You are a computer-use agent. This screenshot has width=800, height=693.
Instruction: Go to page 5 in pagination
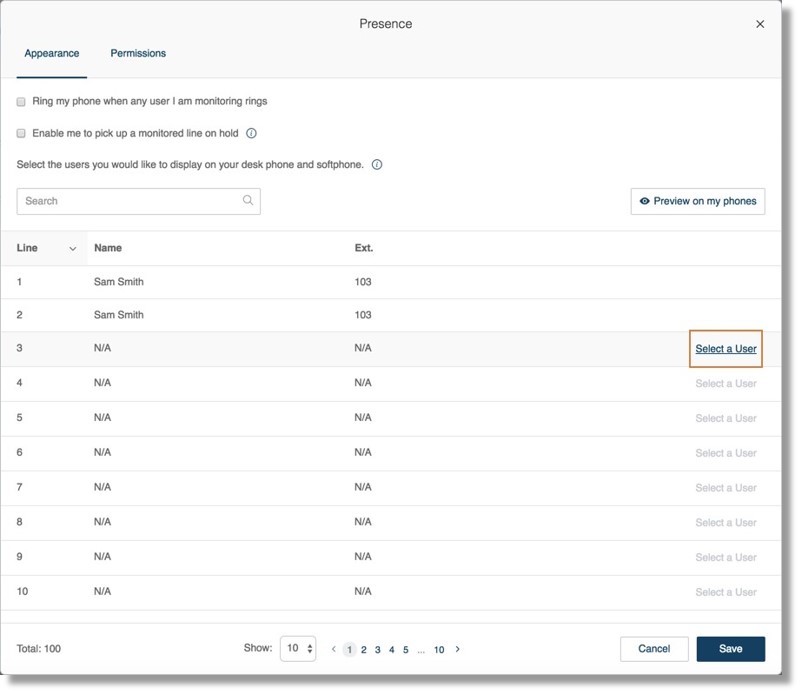[x=406, y=650]
